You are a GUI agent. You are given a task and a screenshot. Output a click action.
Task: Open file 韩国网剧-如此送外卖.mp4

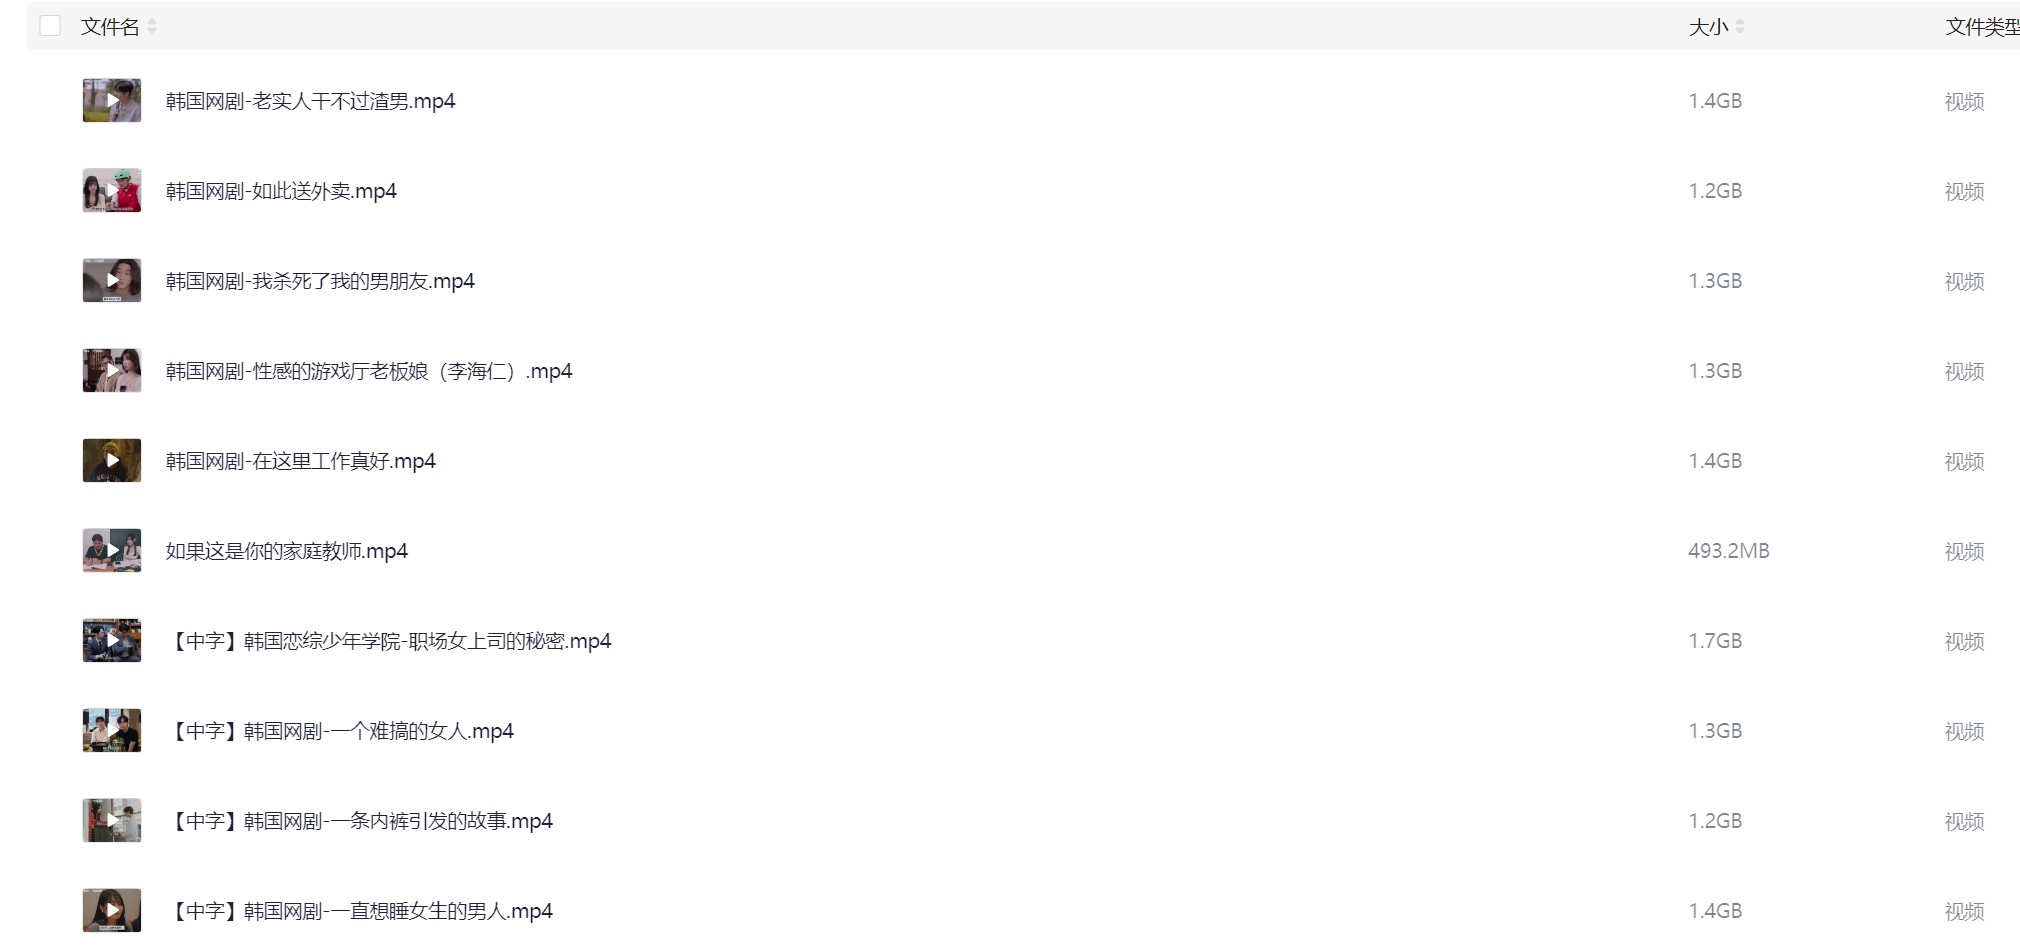click(x=281, y=191)
